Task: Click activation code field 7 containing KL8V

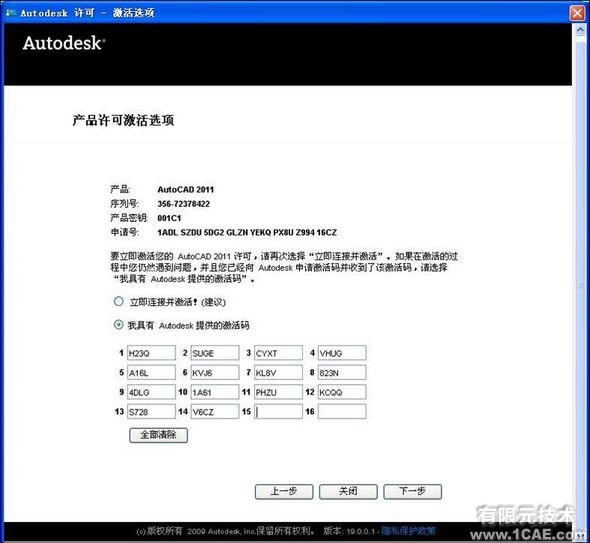Action: 278,373
